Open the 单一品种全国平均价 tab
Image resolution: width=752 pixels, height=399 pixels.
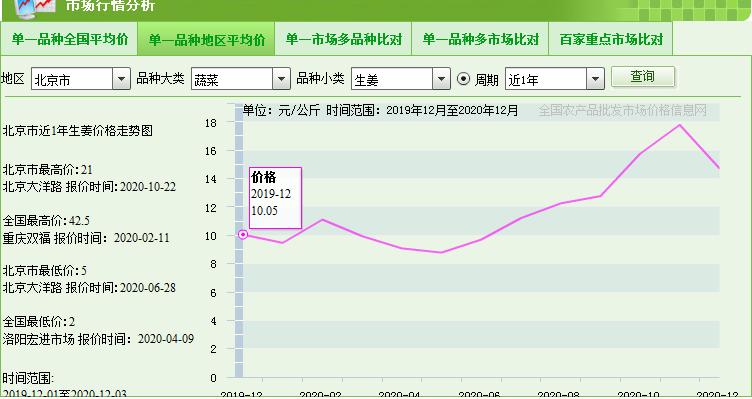coord(70,39)
